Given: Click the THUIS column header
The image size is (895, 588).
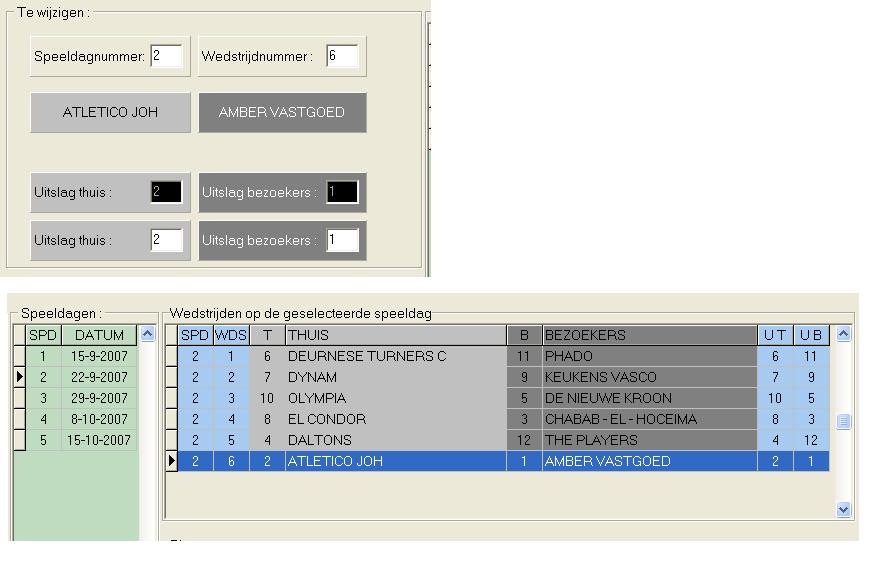Looking at the screenshot, I should click(x=395, y=335).
